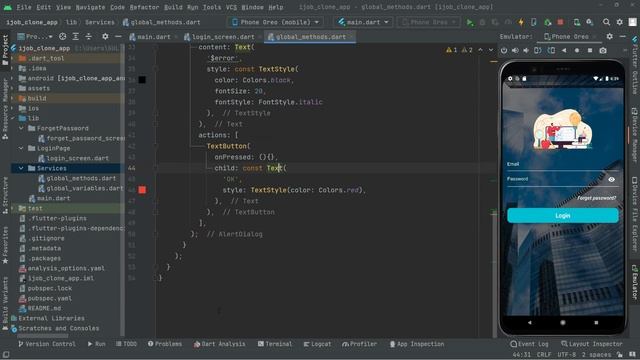Open Version Control tool window
Image resolution: width=640 pixels, height=360 pixels.
click(x=47, y=344)
